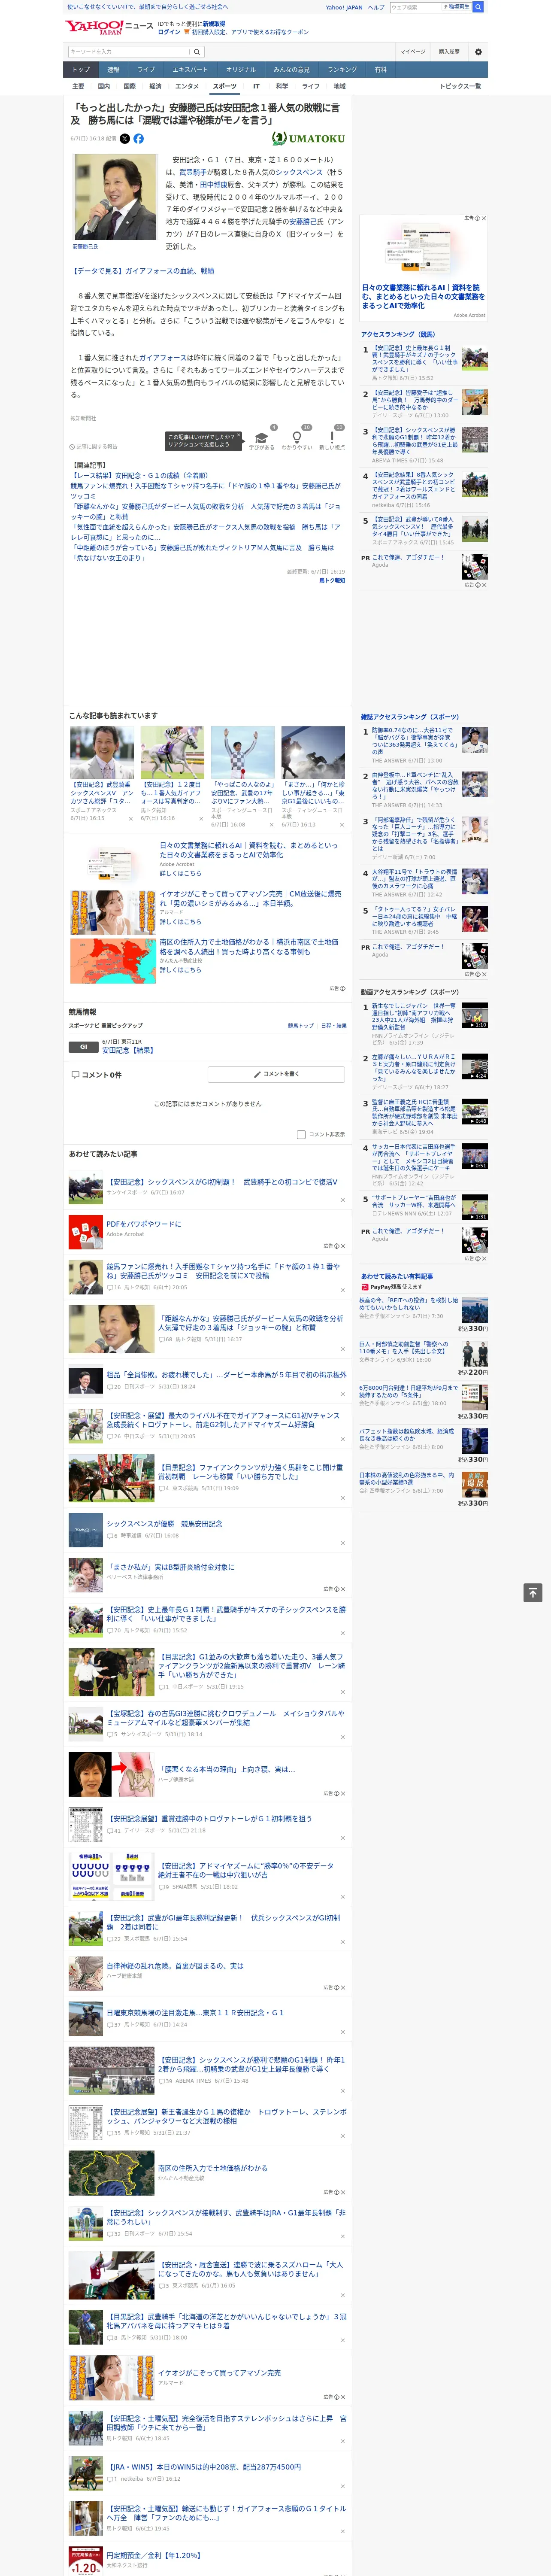Click the 記事に関する報告 report icon link

click(93, 447)
